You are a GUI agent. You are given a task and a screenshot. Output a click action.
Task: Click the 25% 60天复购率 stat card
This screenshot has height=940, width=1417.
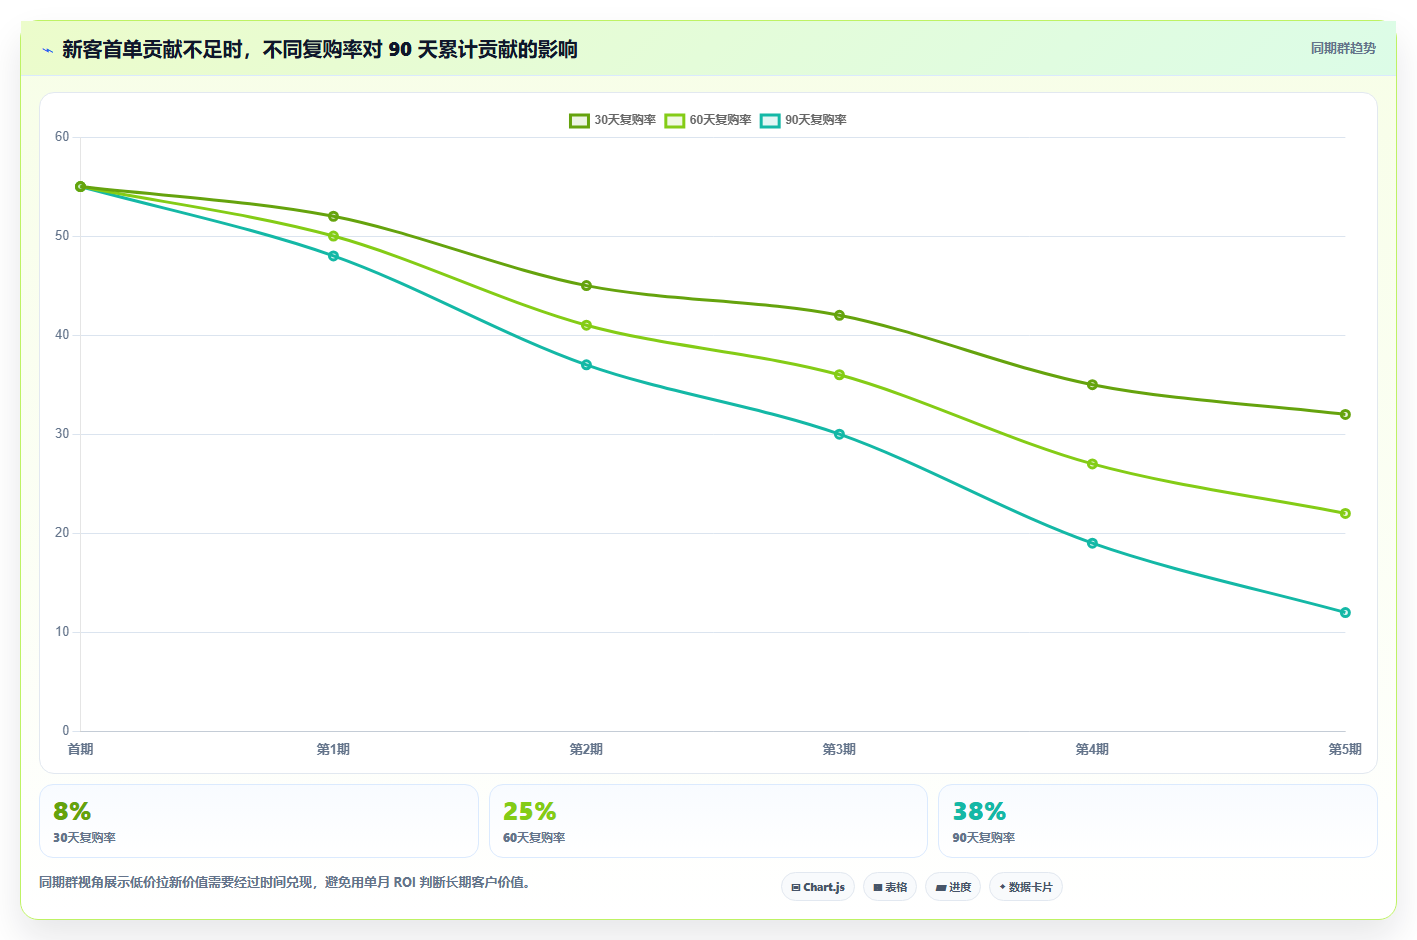tap(708, 821)
